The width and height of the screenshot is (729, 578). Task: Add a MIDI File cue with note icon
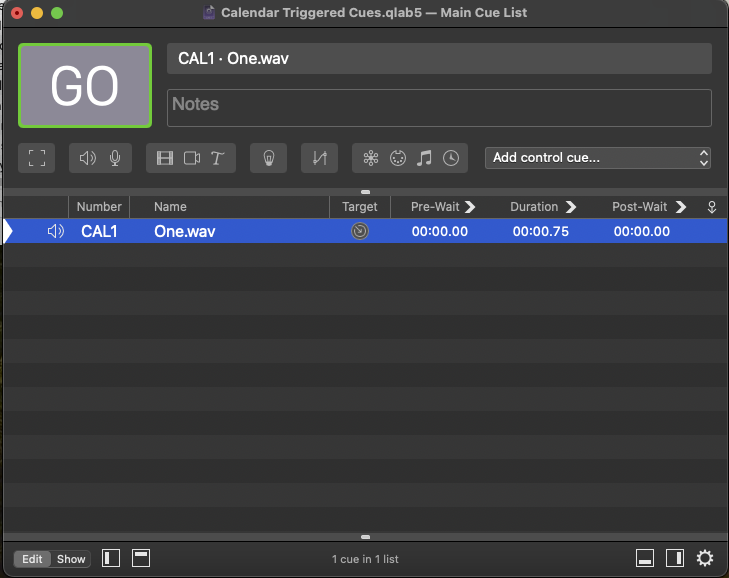424,158
